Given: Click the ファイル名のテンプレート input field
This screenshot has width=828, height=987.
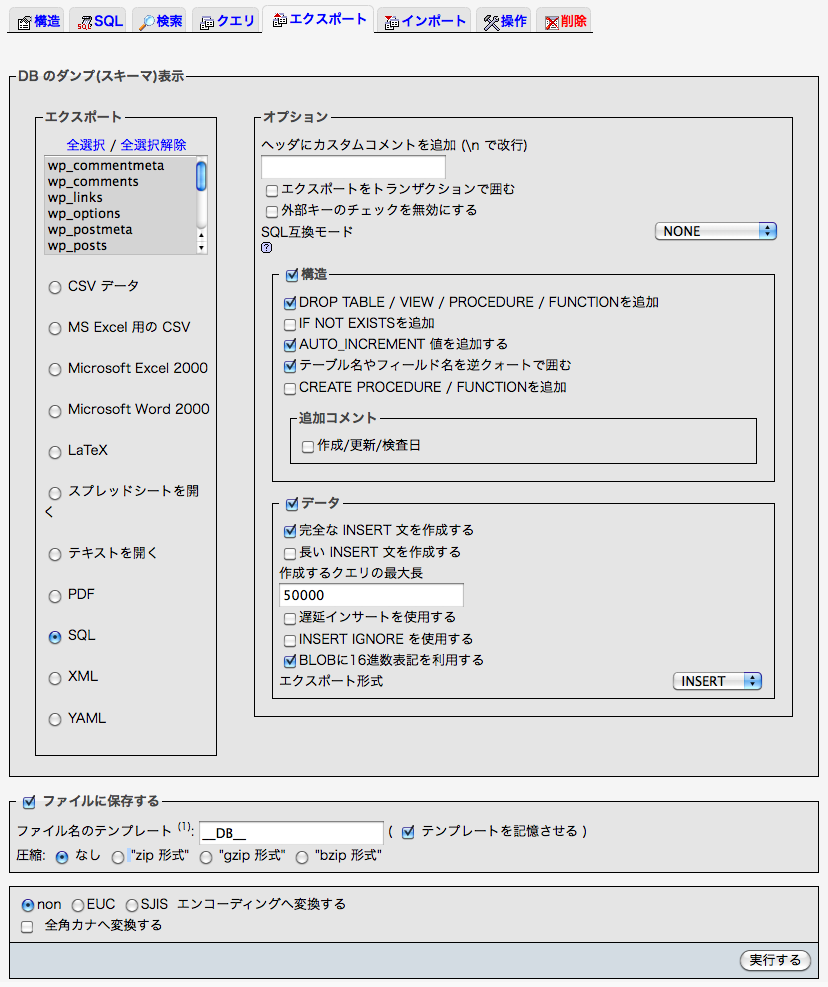Looking at the screenshot, I should pyautogui.click(x=291, y=833).
